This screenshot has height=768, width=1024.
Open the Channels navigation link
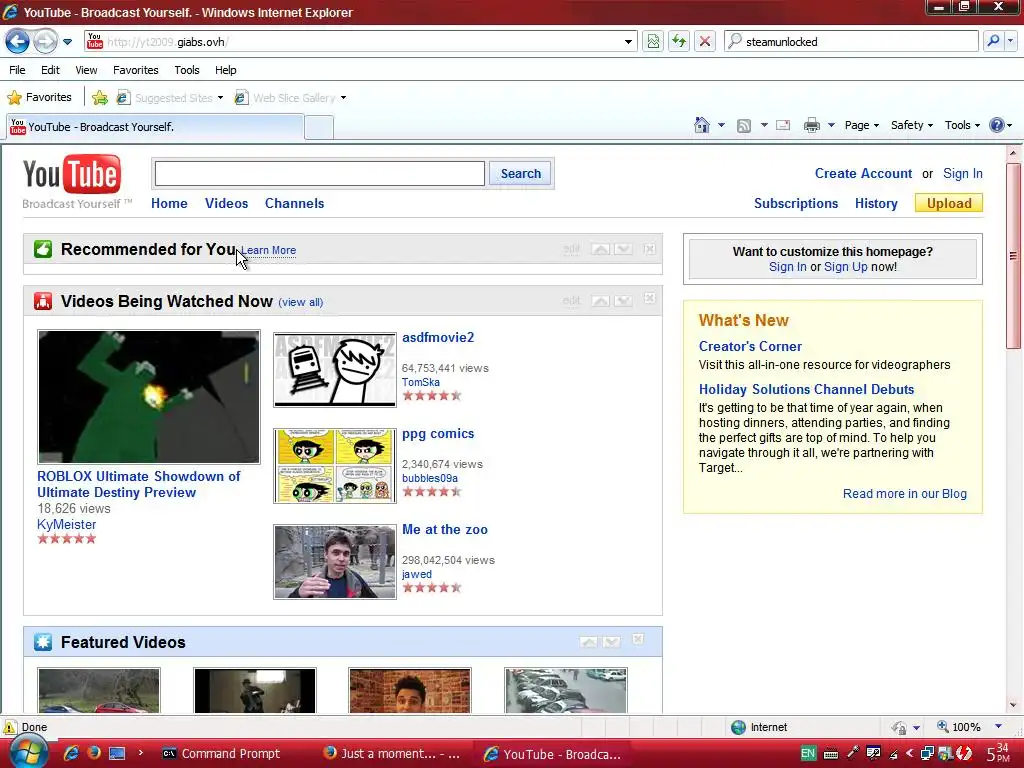pos(295,203)
